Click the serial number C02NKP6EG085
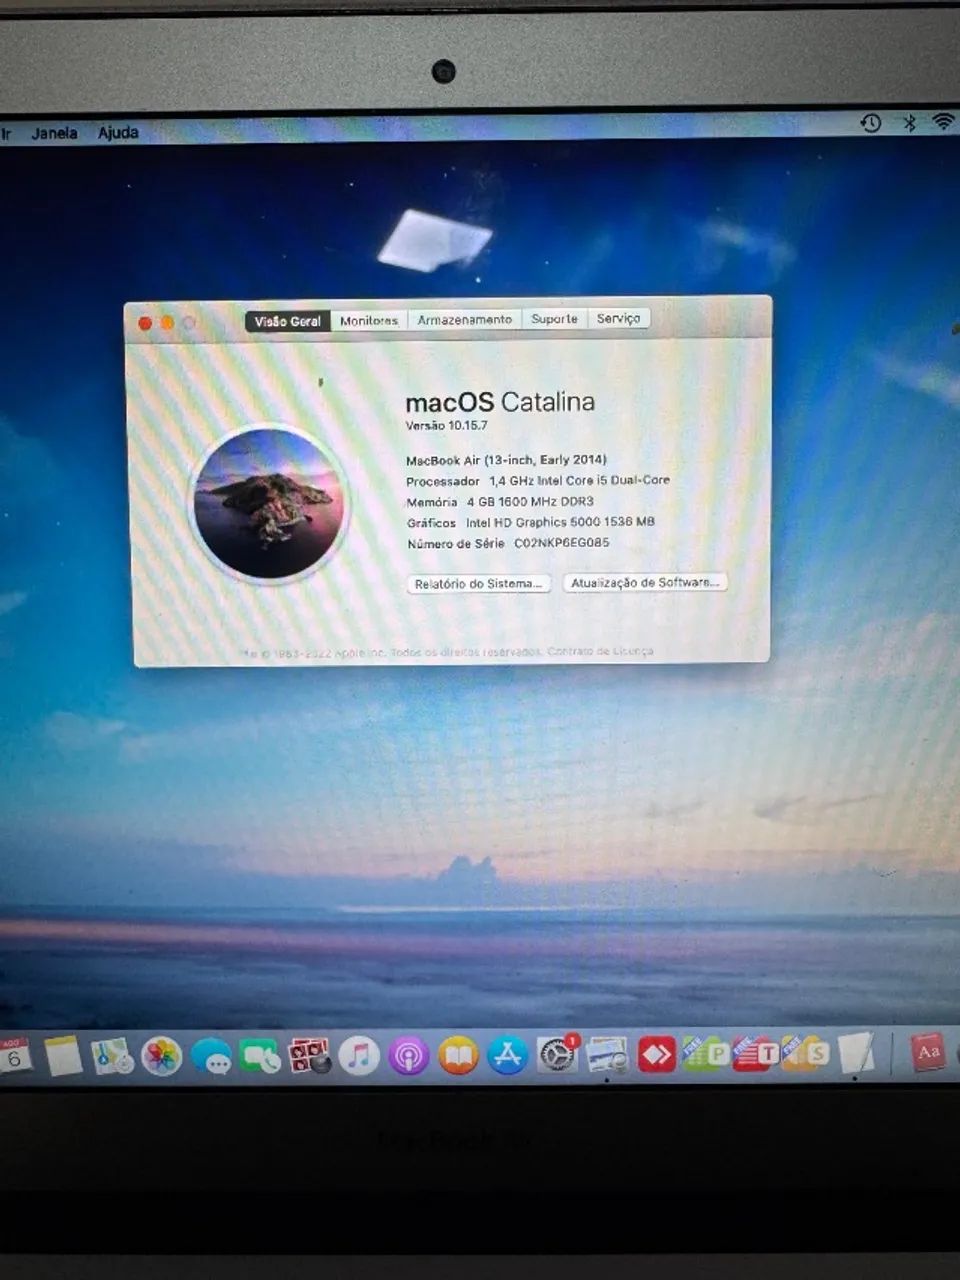The image size is (960, 1280). [x=561, y=543]
